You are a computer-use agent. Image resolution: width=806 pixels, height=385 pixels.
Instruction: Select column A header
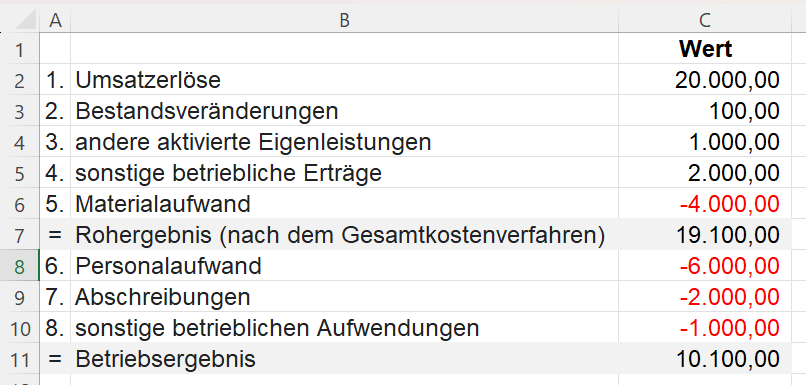point(55,20)
